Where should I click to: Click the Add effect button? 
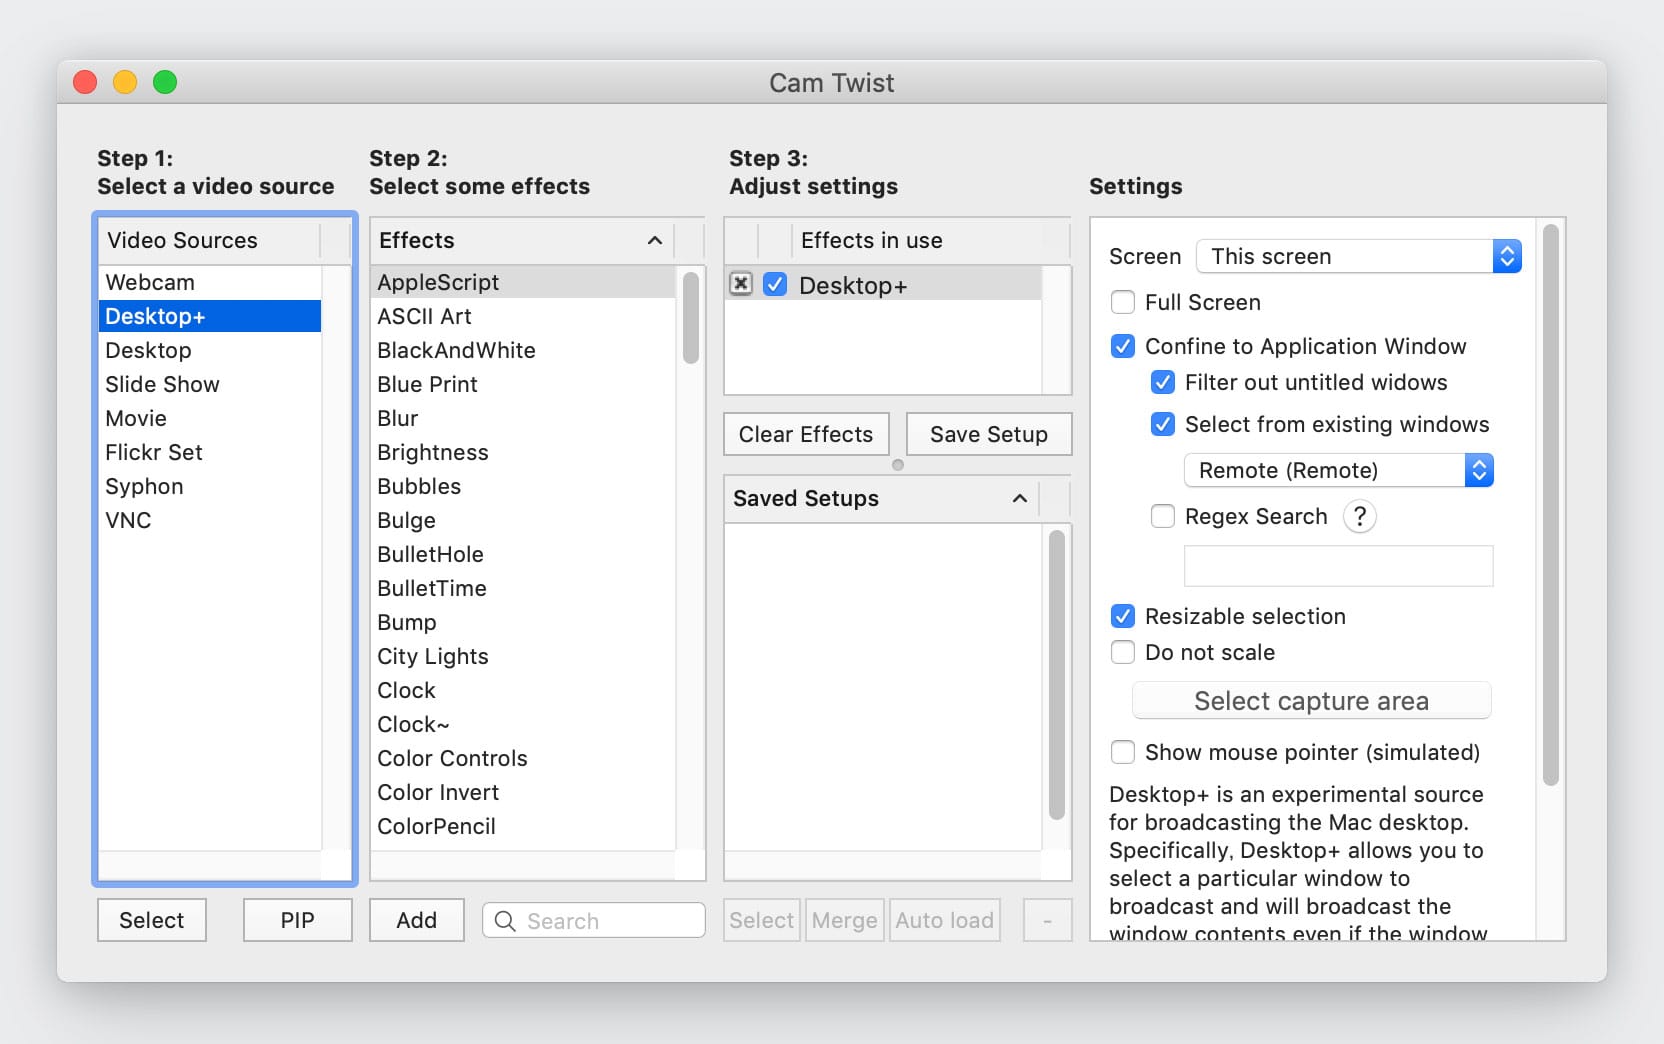click(417, 920)
